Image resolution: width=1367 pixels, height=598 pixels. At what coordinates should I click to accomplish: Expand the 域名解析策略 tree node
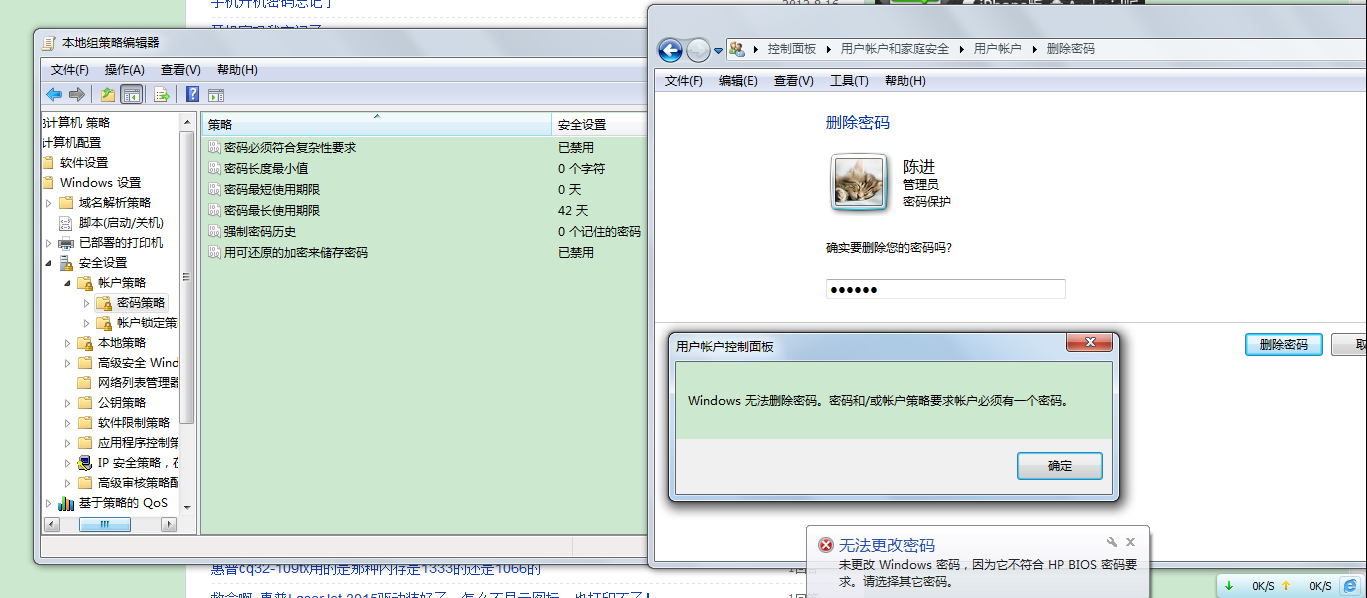click(x=48, y=203)
